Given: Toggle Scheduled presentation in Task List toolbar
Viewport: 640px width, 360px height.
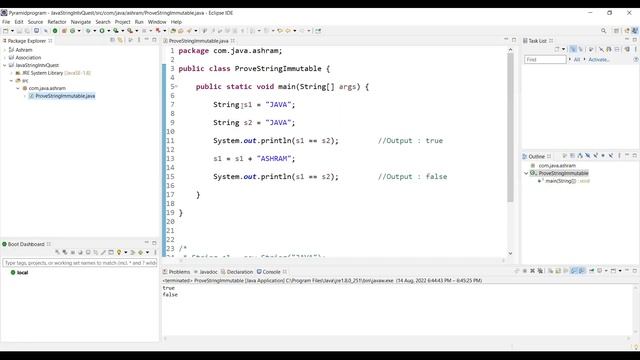Looking at the screenshot, I should (581, 49).
